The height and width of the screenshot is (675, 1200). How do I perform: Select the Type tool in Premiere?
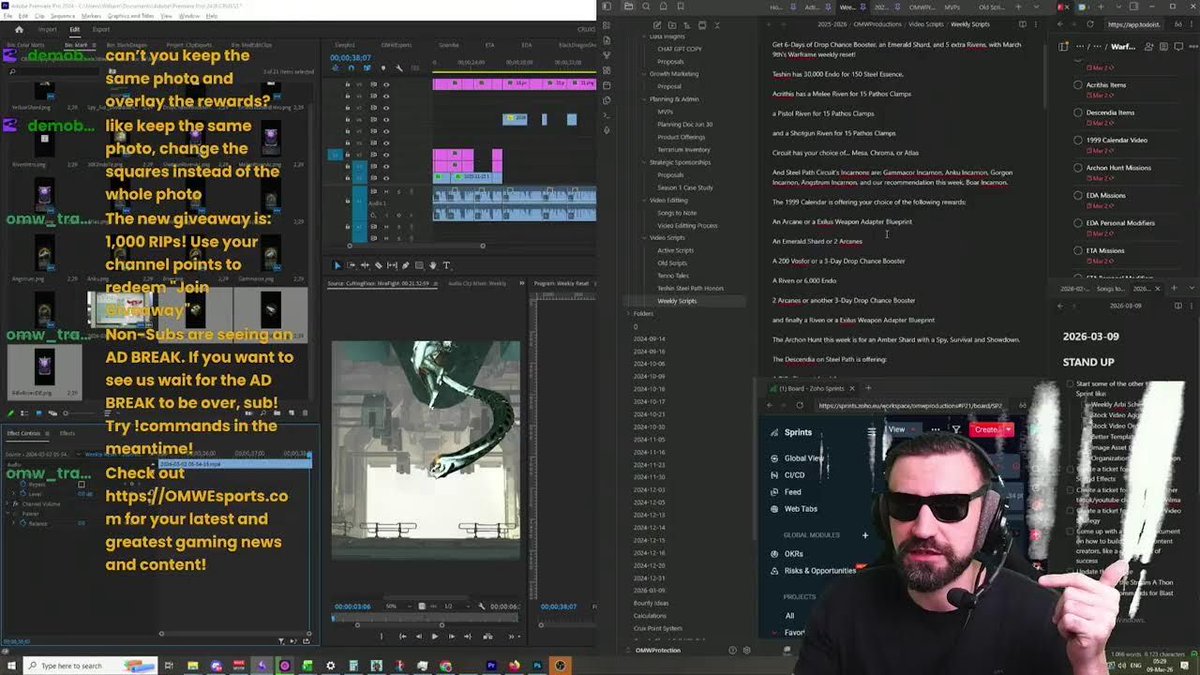446,265
